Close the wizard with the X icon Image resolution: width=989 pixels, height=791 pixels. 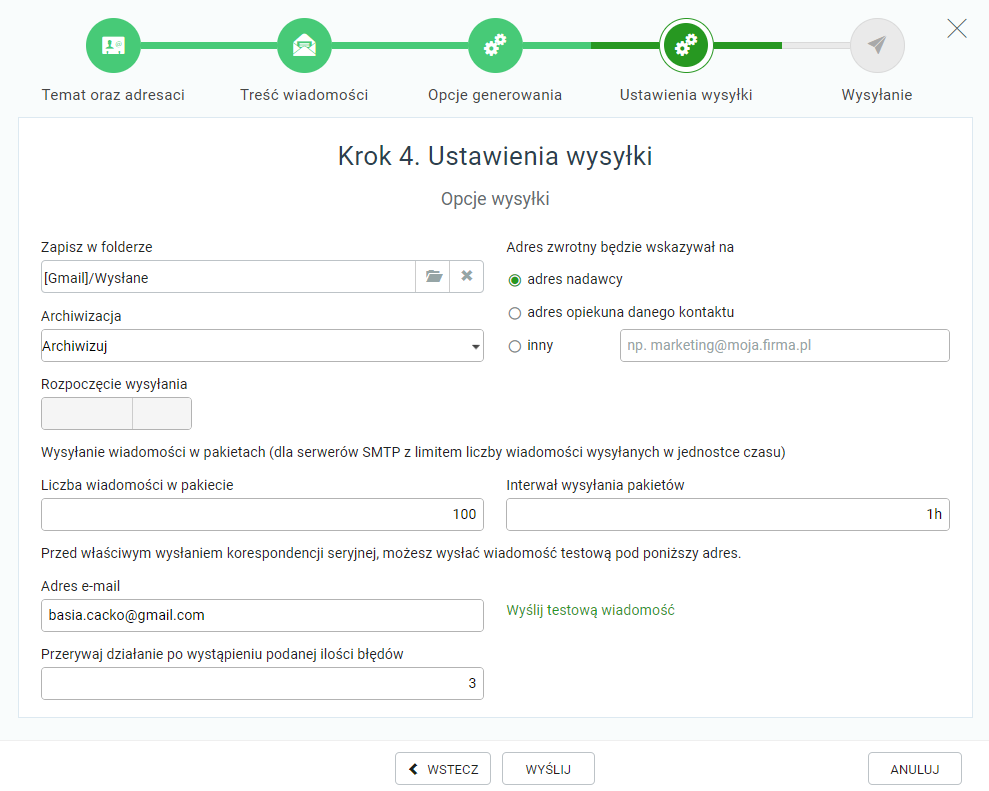point(957,28)
